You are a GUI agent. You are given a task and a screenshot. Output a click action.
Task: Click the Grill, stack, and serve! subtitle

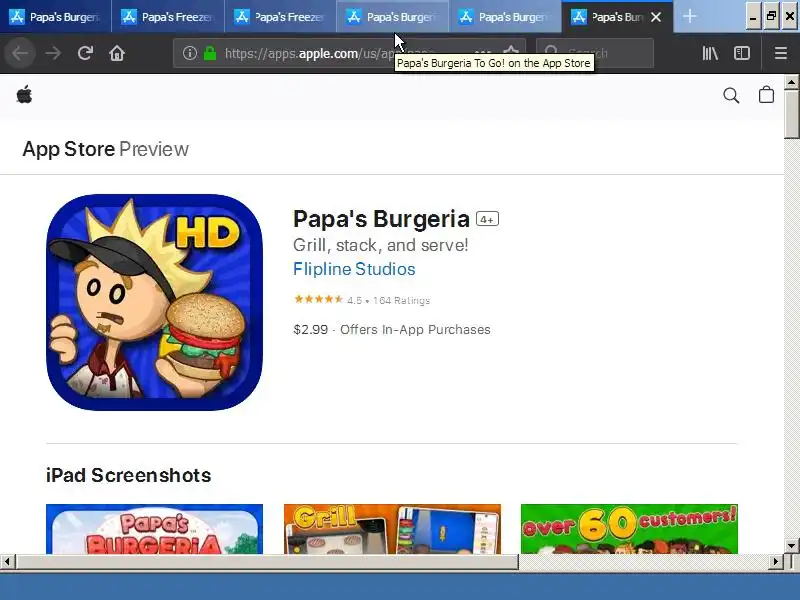click(x=381, y=245)
